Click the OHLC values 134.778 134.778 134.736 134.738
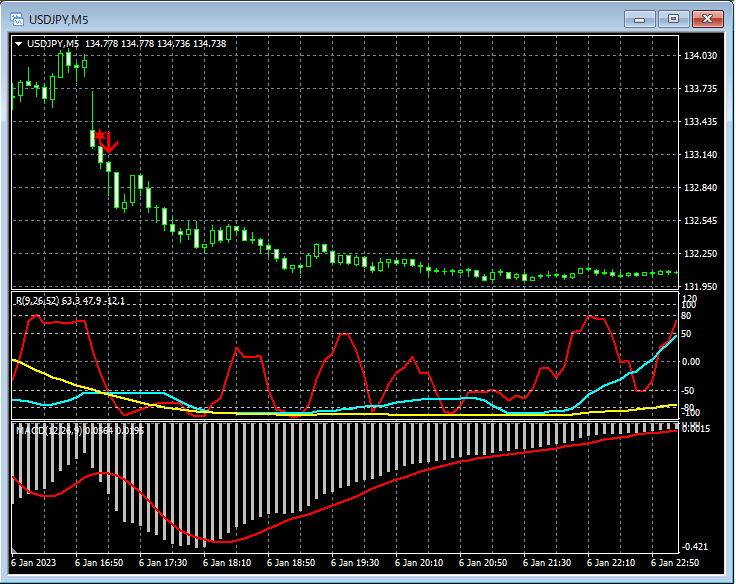736x584 pixels. [x=155, y=44]
